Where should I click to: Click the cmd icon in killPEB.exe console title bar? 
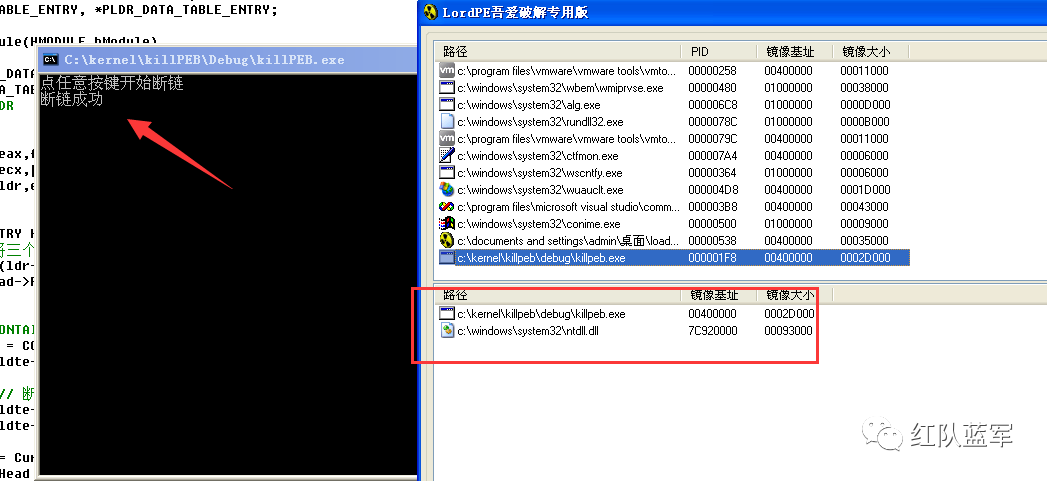(x=51, y=59)
